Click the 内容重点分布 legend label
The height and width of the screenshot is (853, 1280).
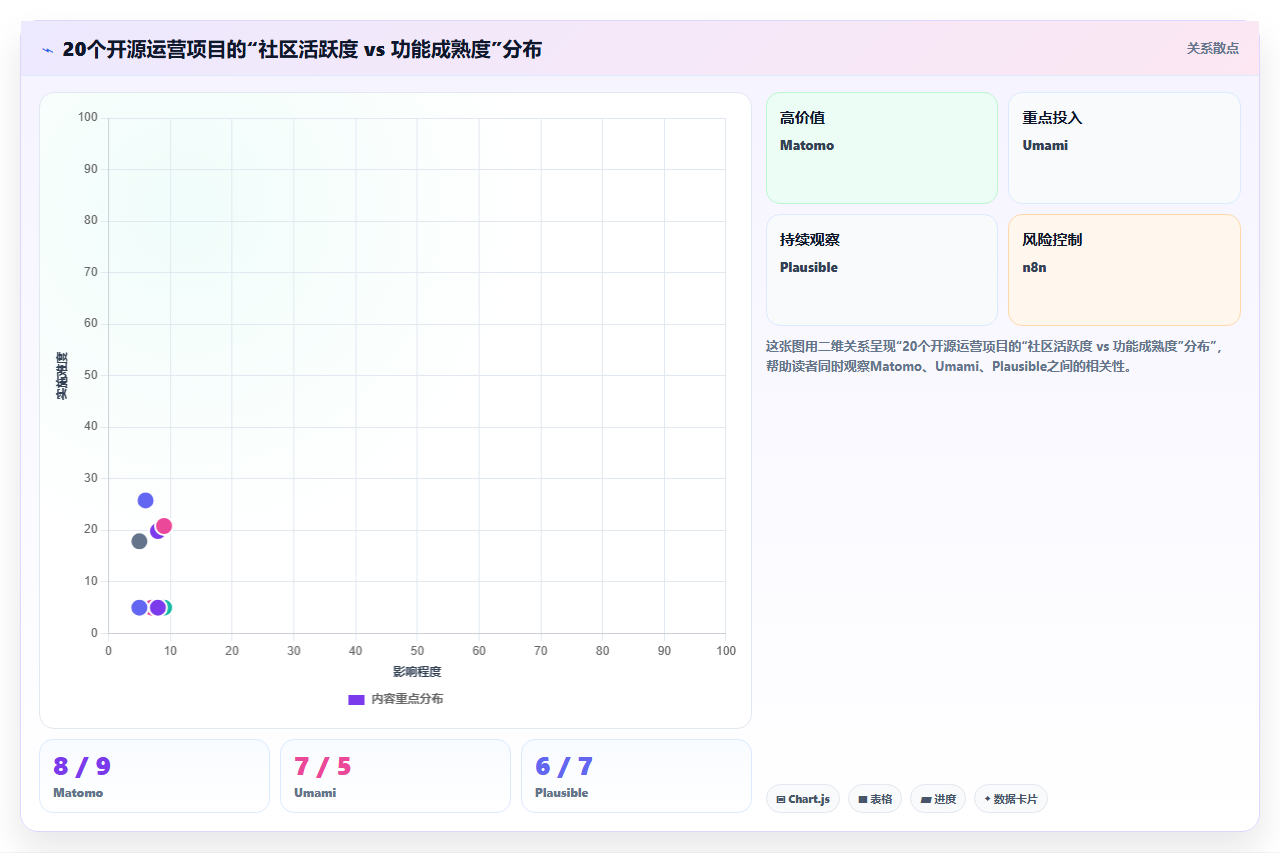pyautogui.click(x=407, y=699)
